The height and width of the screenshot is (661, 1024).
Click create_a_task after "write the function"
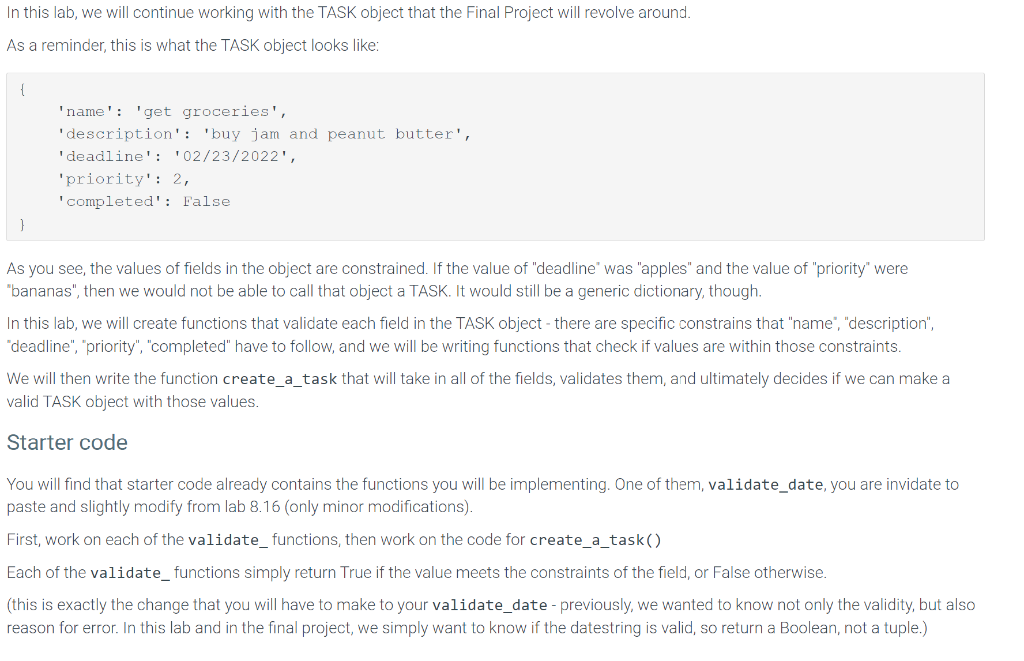pos(280,379)
